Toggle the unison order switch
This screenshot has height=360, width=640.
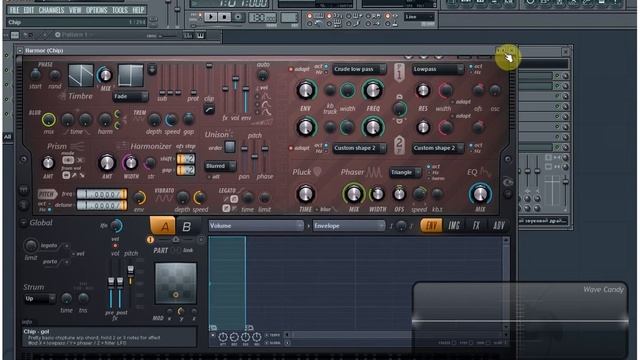point(230,147)
